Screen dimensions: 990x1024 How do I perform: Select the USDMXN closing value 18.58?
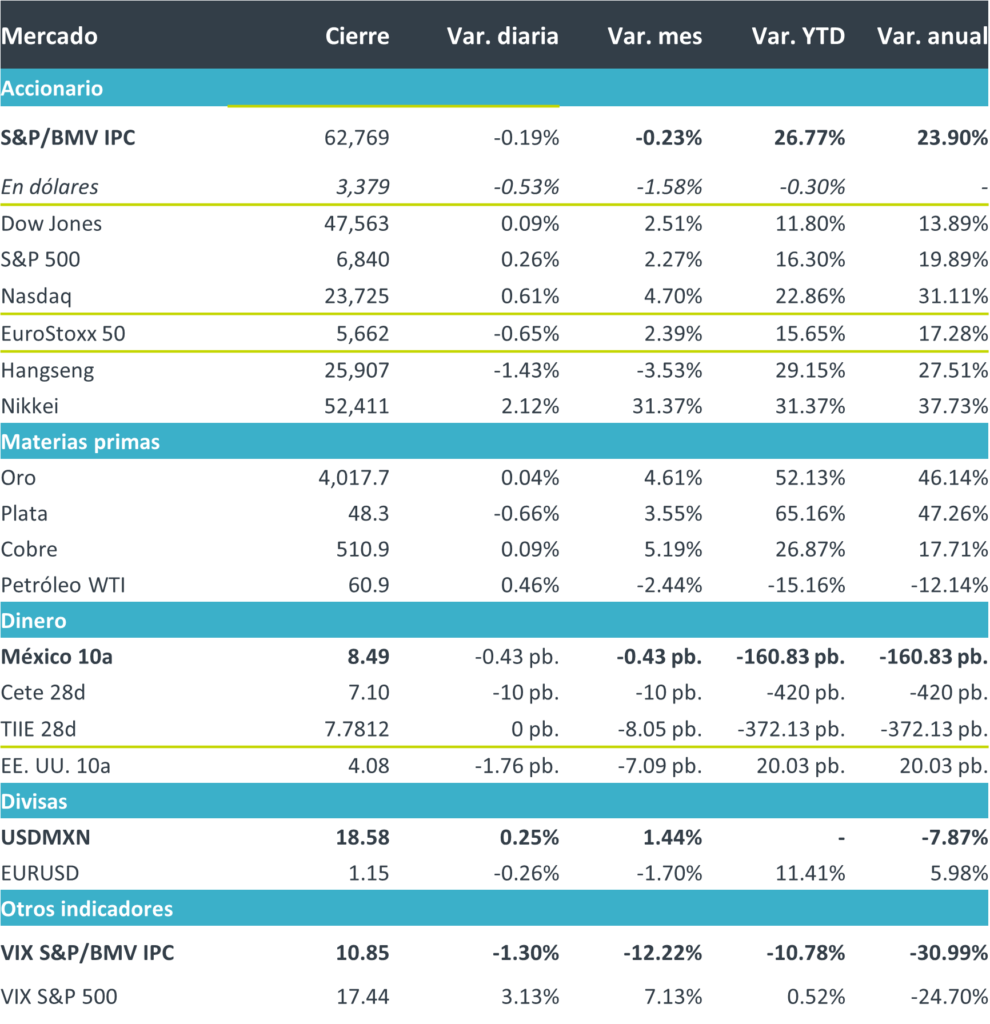364,837
